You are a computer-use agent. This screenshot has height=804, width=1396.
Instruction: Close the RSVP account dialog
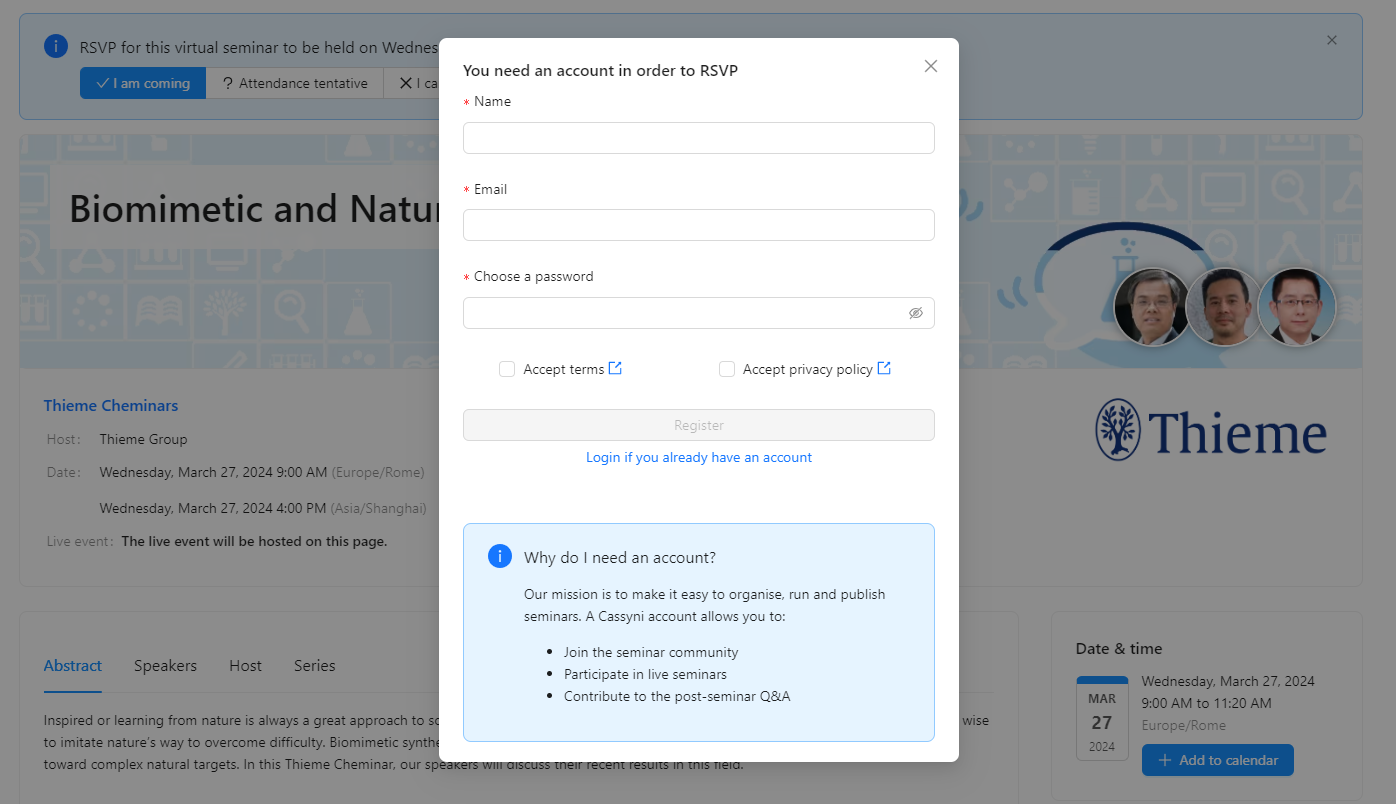pyautogui.click(x=931, y=66)
